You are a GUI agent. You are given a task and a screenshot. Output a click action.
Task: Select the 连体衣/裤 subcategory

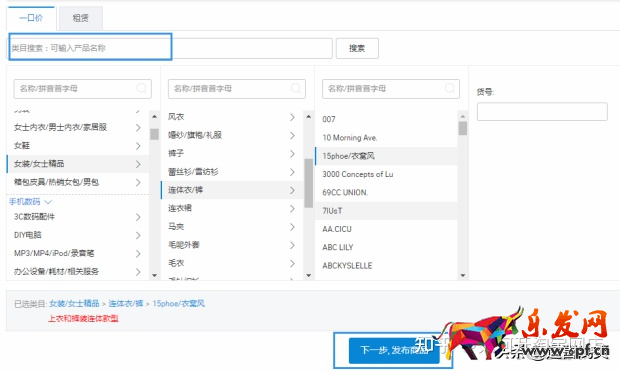[x=232, y=190]
